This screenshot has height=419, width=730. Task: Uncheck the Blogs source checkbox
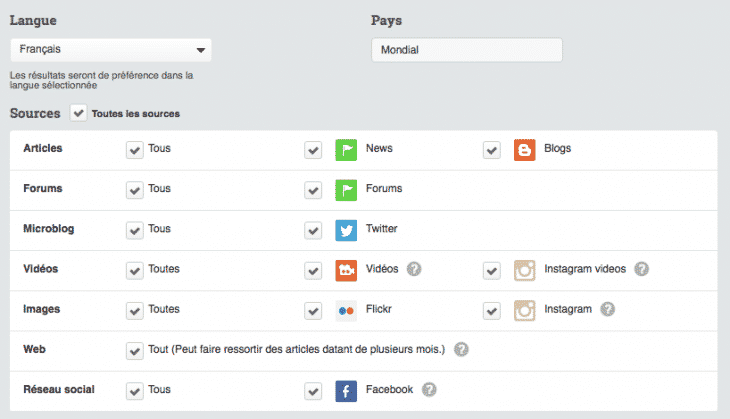tap(491, 149)
